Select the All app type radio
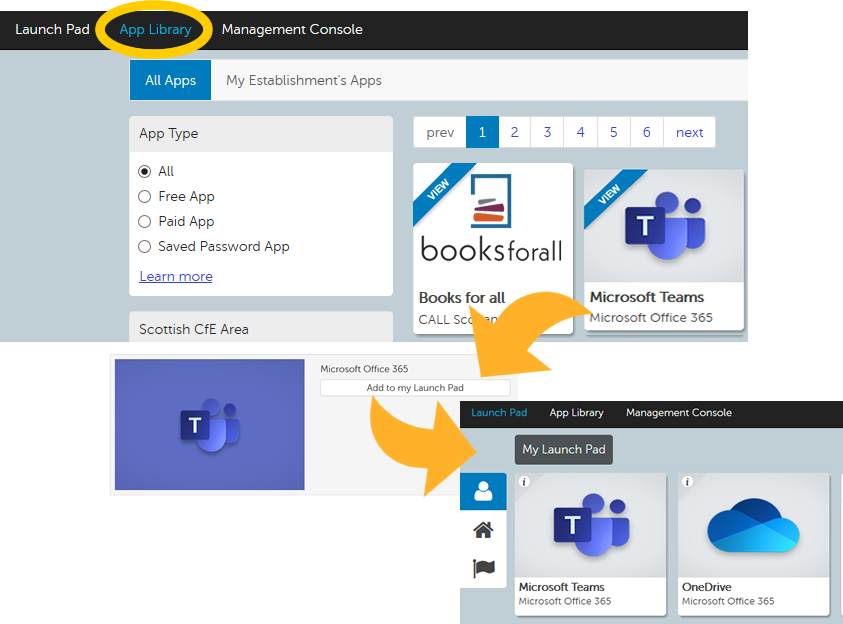Screen dimensions: 843x624 [145, 171]
